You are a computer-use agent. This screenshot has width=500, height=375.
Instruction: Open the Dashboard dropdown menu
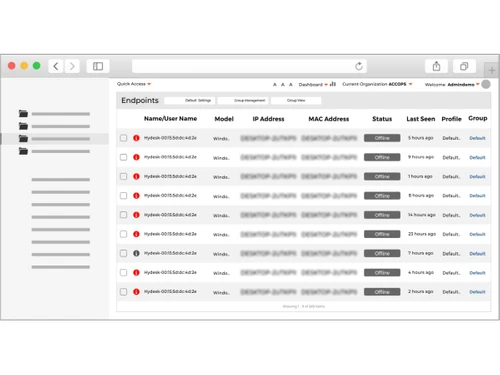click(x=313, y=85)
